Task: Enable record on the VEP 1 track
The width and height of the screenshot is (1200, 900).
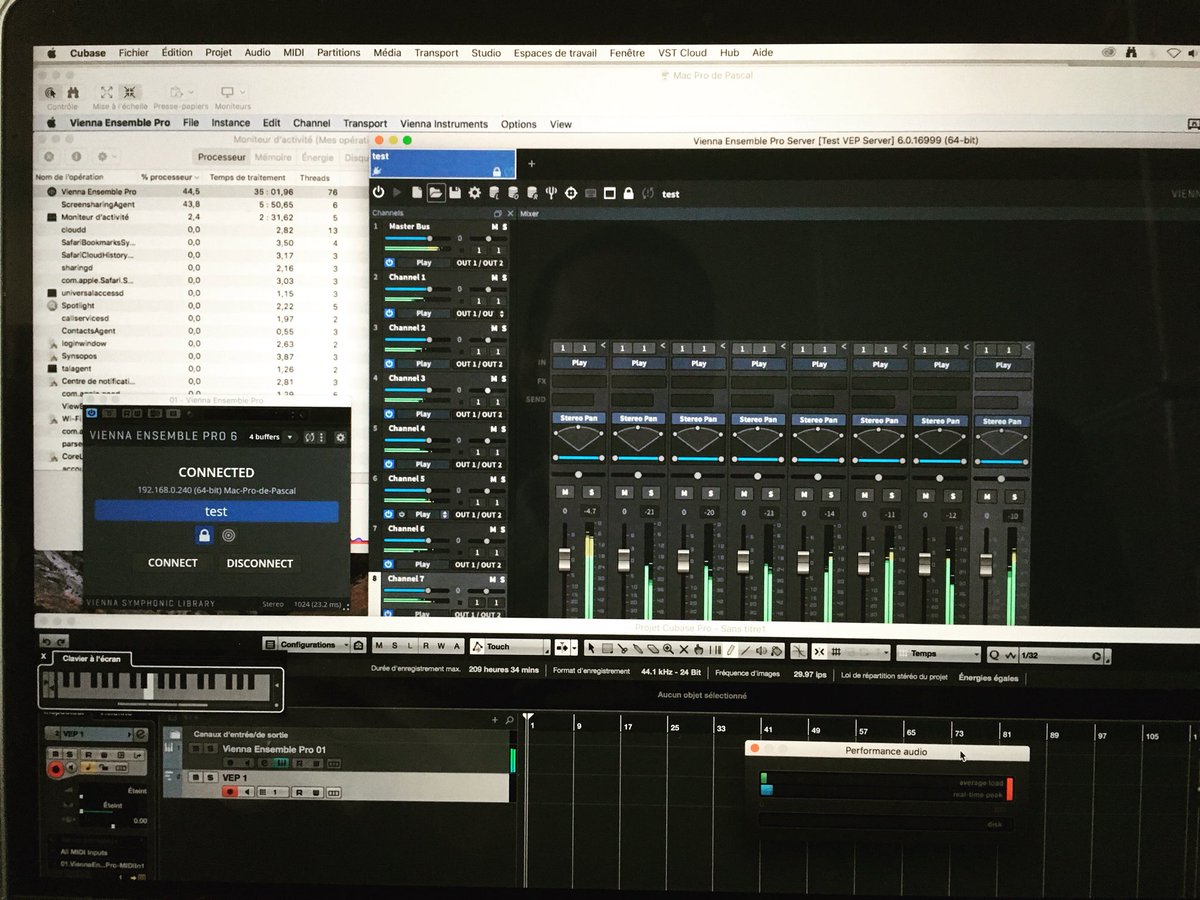Action: tap(230, 792)
